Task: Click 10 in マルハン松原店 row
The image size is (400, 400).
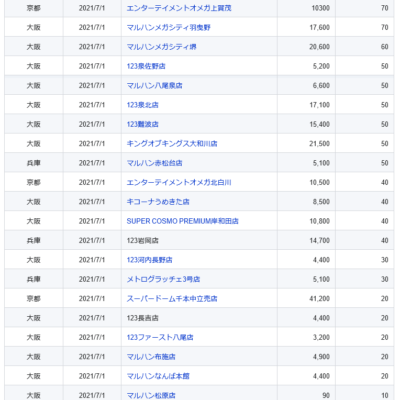Action: (x=385, y=395)
